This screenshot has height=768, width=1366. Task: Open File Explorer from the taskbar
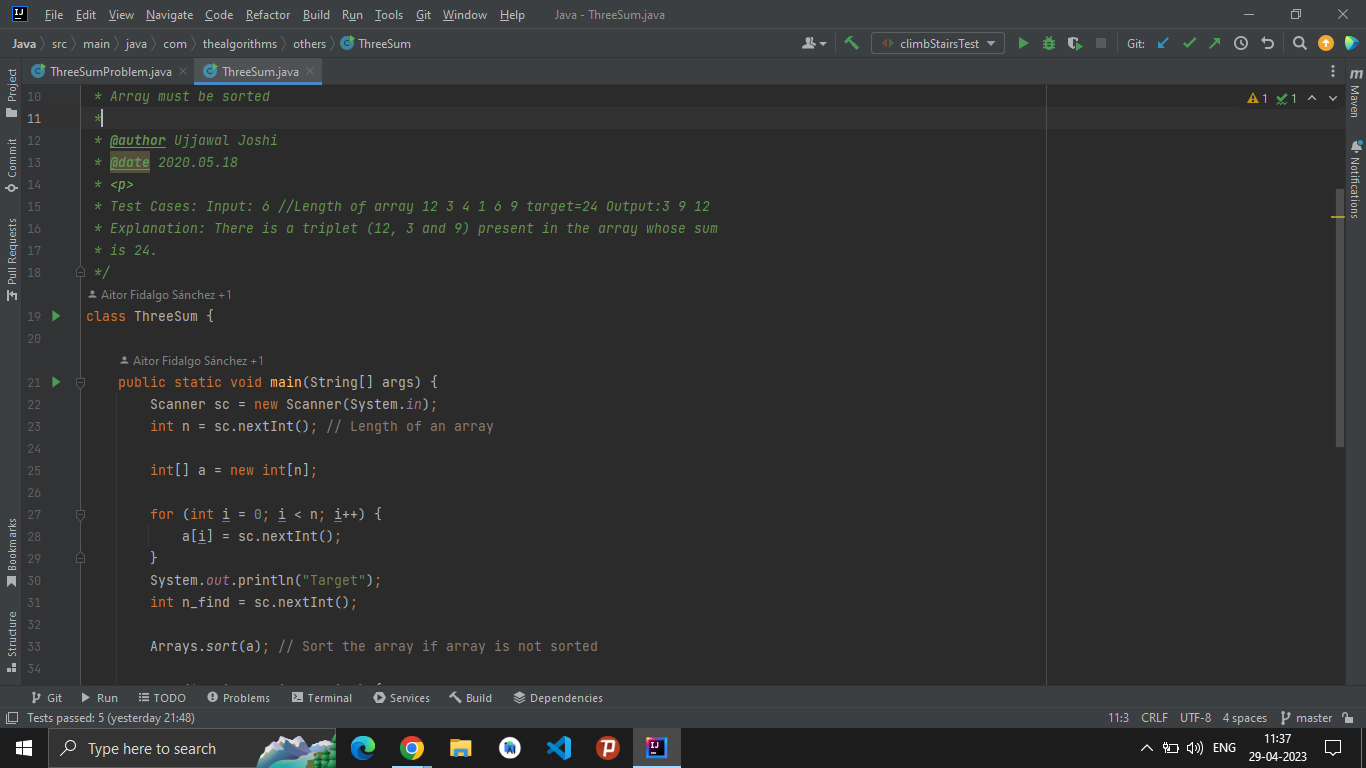[460, 748]
